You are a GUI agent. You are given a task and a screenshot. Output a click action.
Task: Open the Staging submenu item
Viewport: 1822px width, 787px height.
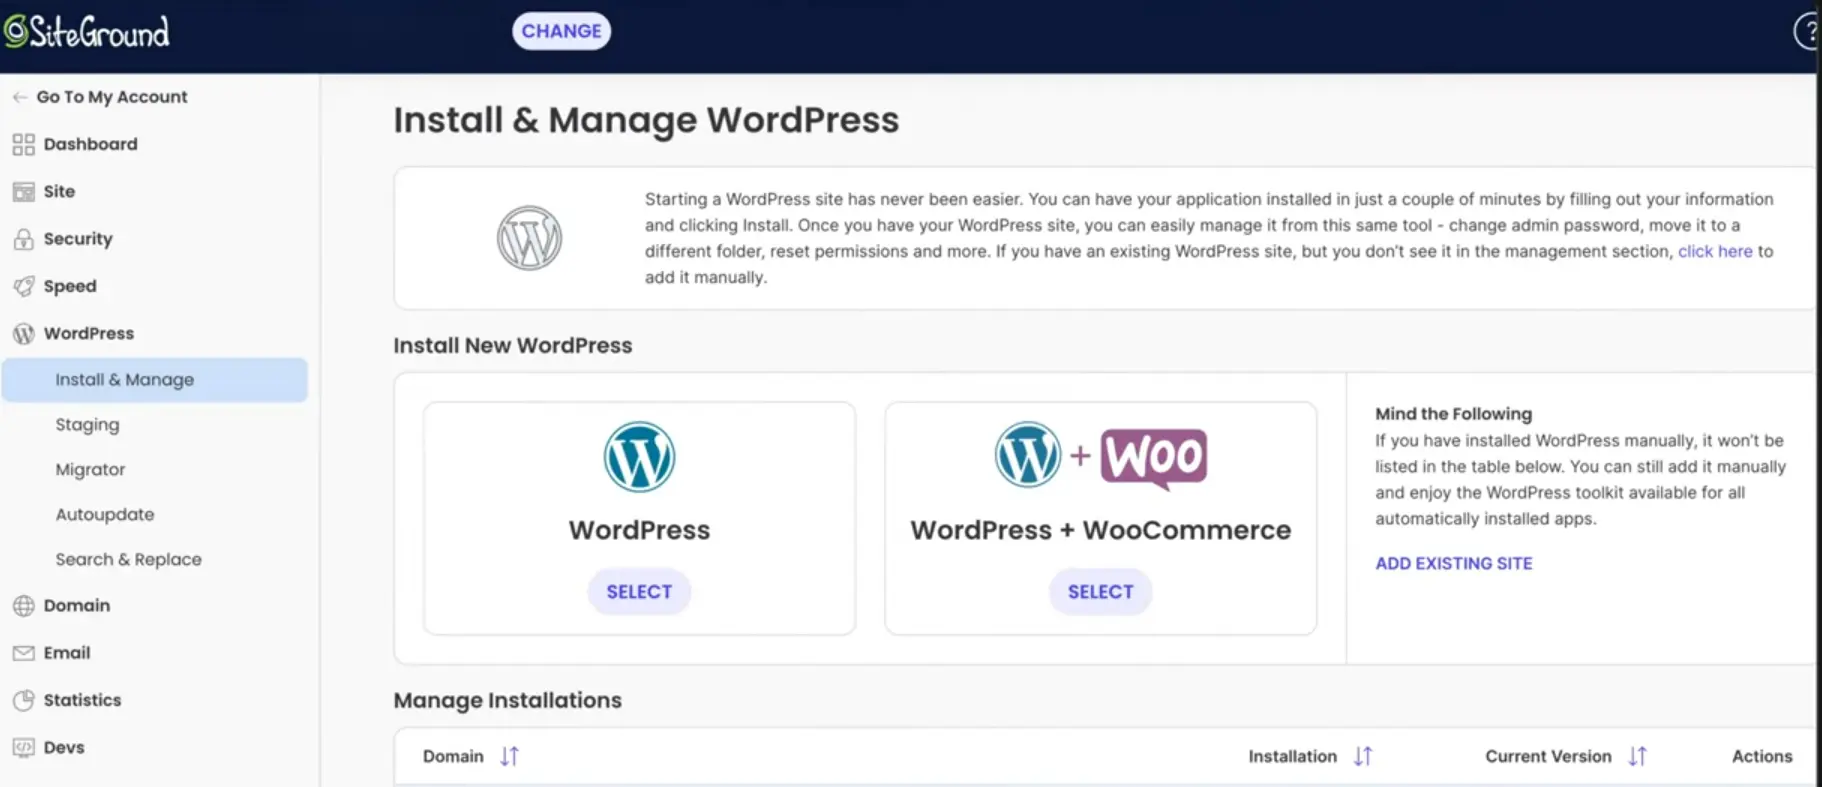point(87,425)
